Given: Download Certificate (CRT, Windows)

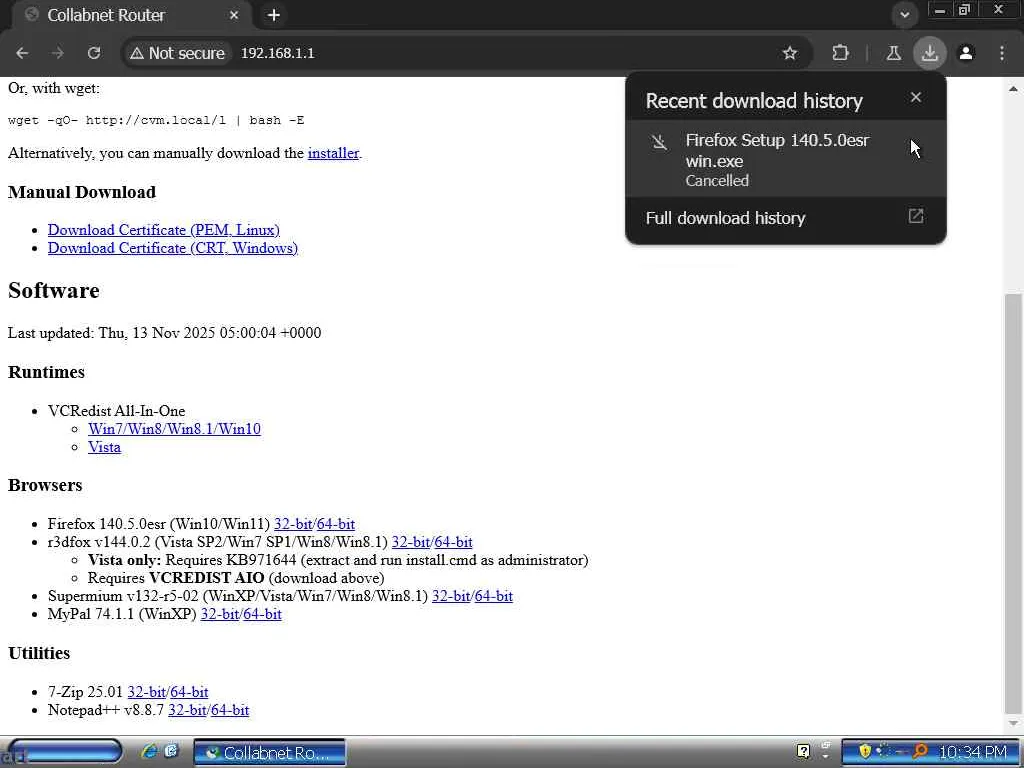Looking at the screenshot, I should (x=172, y=248).
